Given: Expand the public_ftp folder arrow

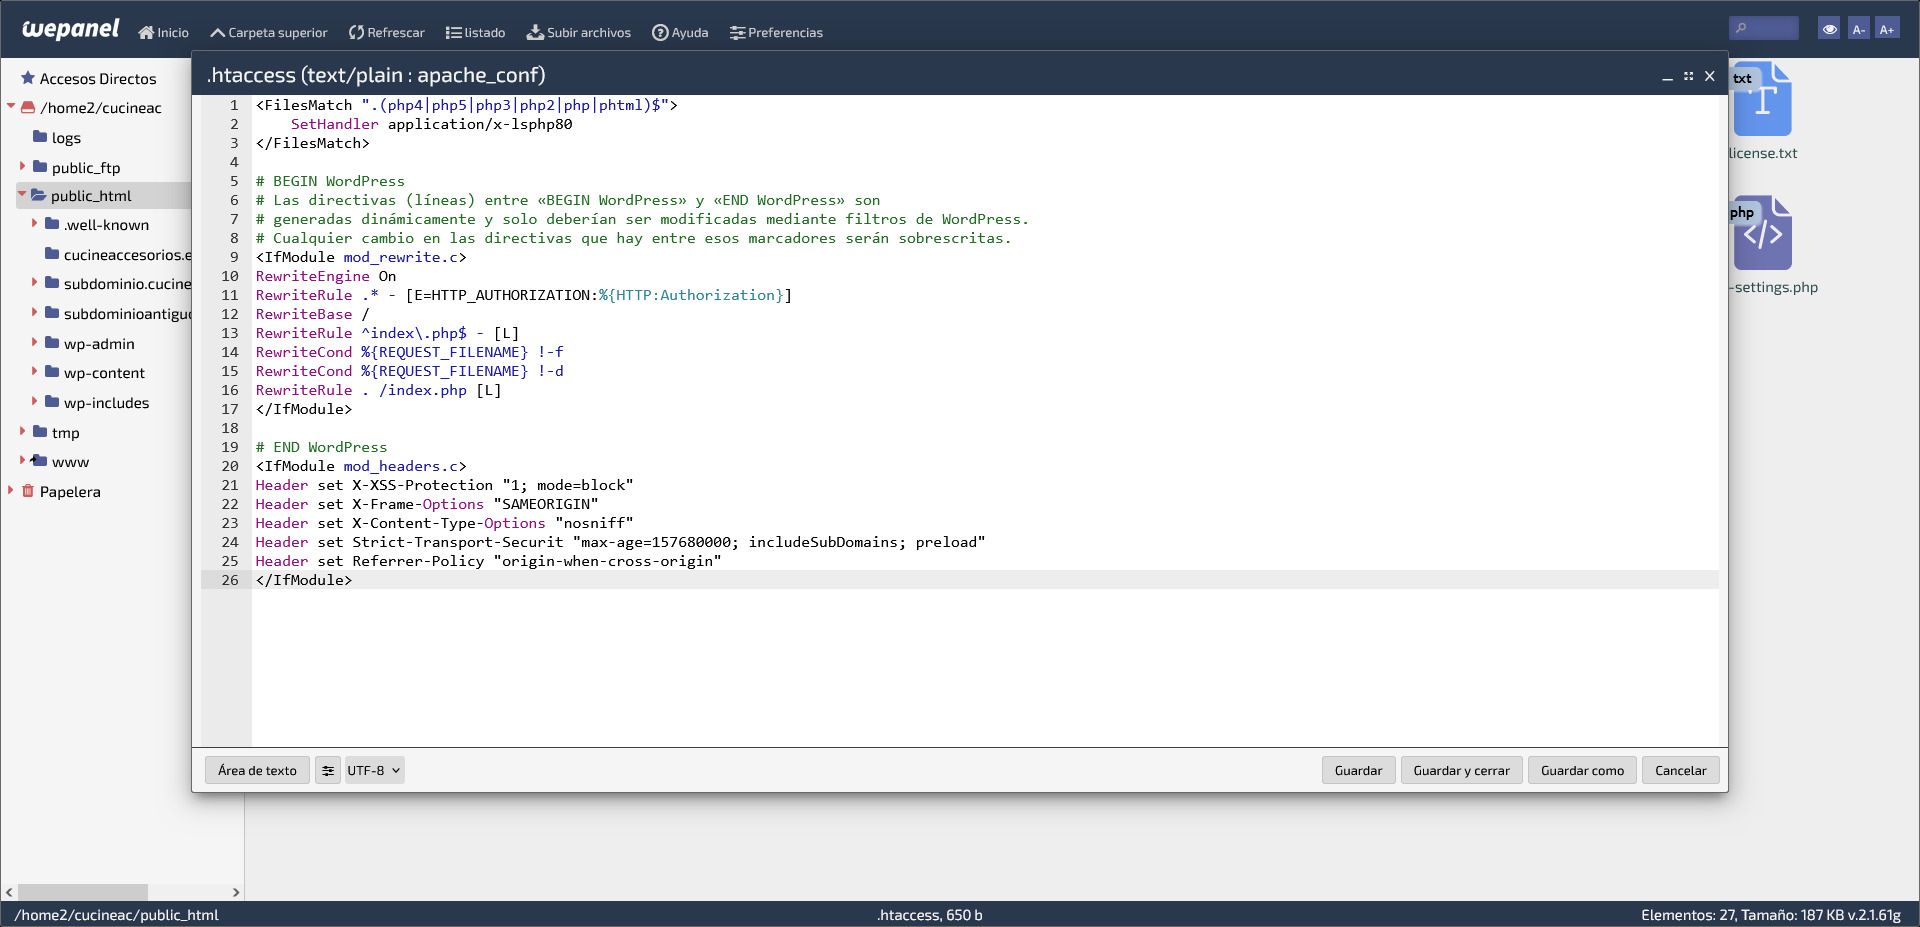Looking at the screenshot, I should point(23,166).
